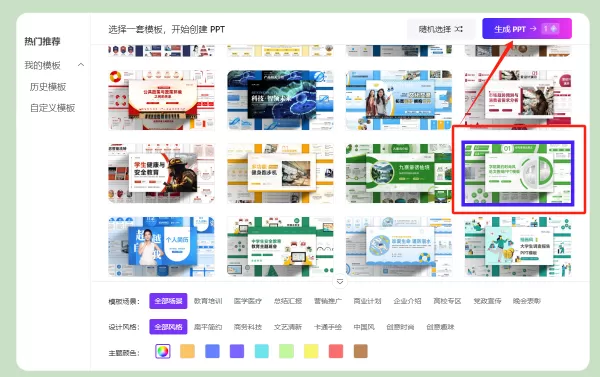The width and height of the screenshot is (600, 377).
Task: Click the 生成 PPT button
Action: pyautogui.click(x=527, y=29)
